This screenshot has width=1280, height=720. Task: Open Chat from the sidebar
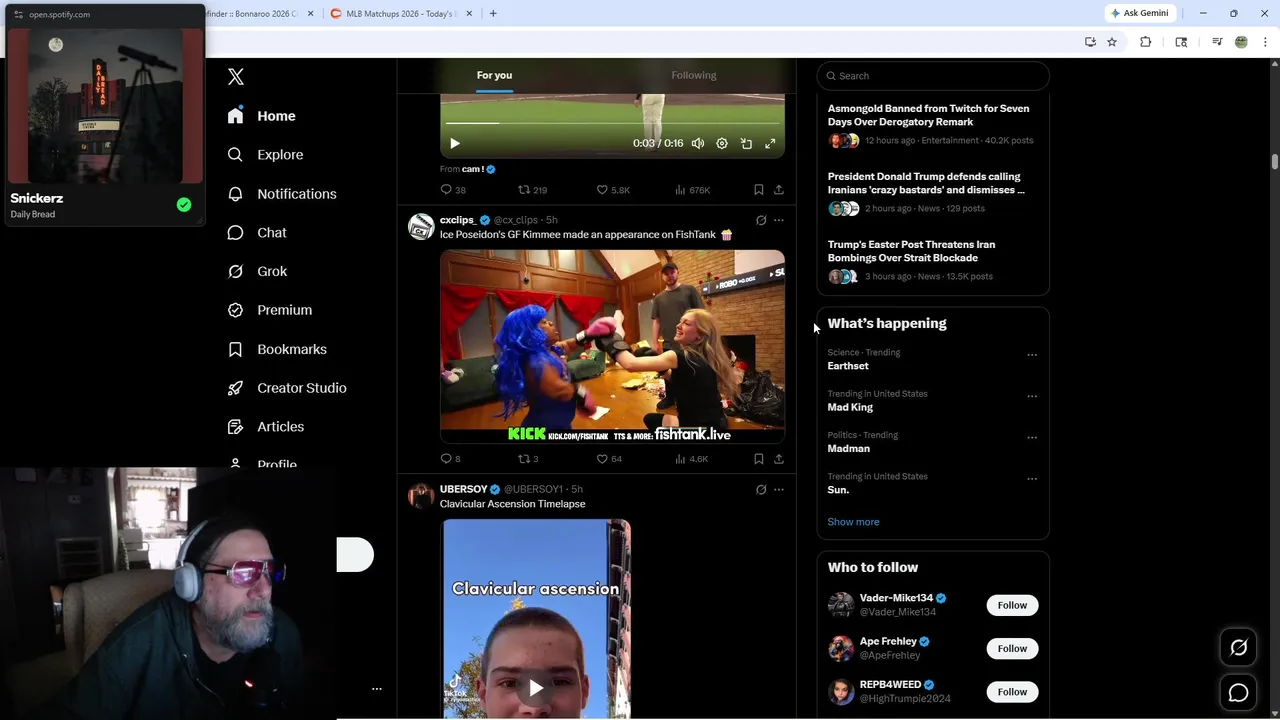click(x=257, y=233)
